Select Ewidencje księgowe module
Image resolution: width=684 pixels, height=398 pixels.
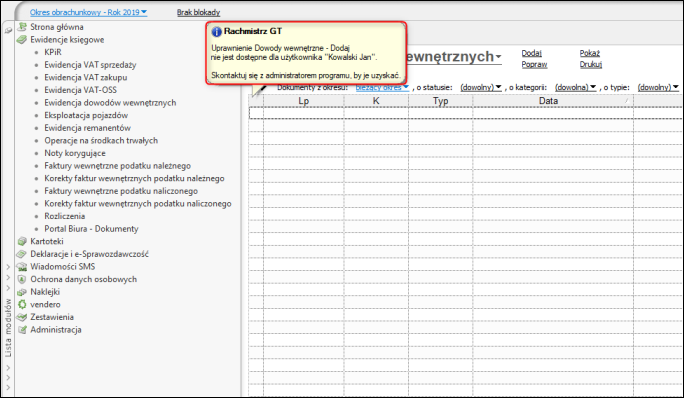[x=67, y=40]
